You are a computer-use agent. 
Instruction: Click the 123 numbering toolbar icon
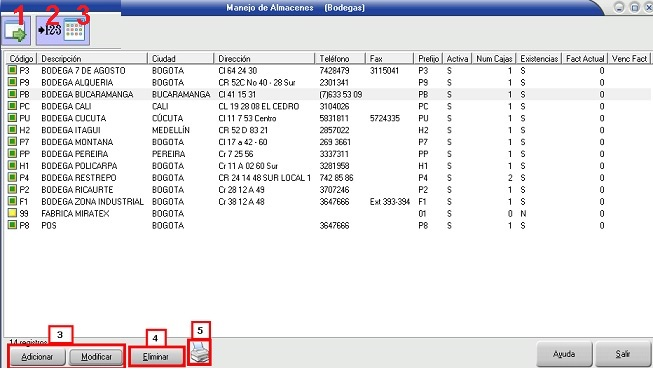[50, 30]
